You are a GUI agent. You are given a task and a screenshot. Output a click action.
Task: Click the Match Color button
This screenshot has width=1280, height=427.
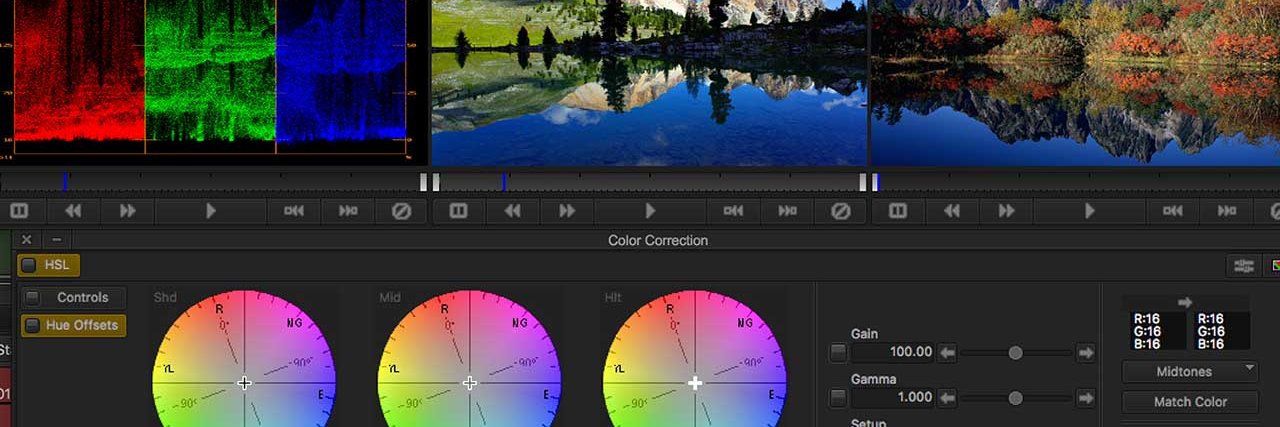1190,402
